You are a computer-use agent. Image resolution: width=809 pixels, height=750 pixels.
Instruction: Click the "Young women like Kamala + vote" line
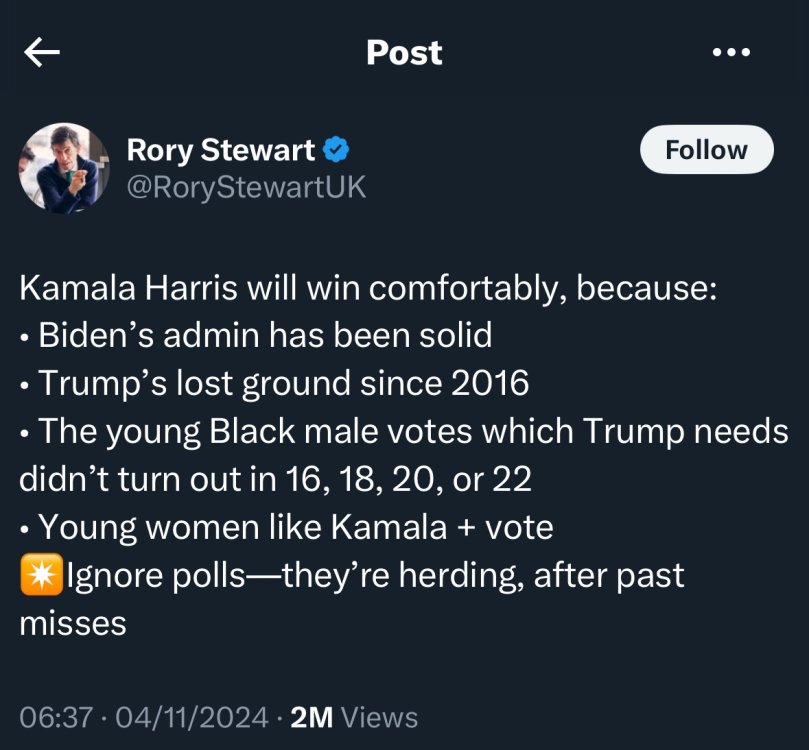pos(295,527)
